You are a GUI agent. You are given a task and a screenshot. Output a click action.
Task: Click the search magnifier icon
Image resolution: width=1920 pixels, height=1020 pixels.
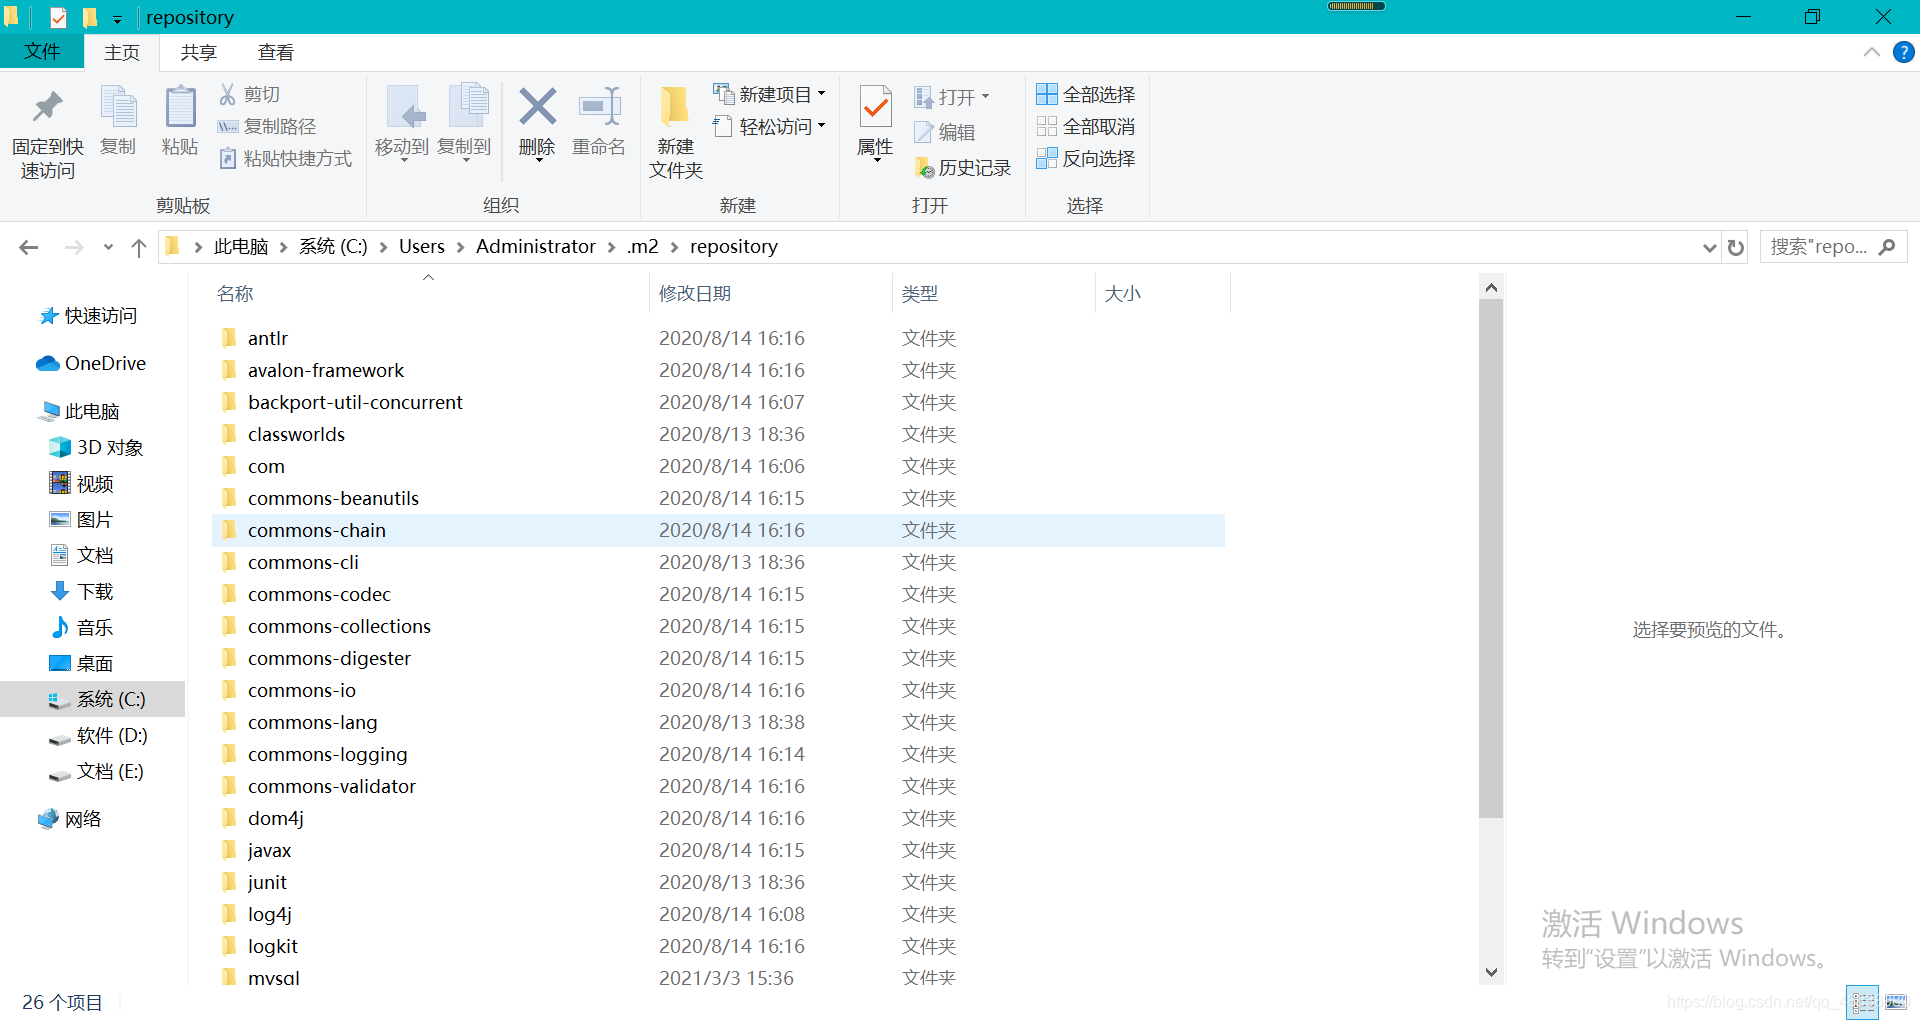1887,247
